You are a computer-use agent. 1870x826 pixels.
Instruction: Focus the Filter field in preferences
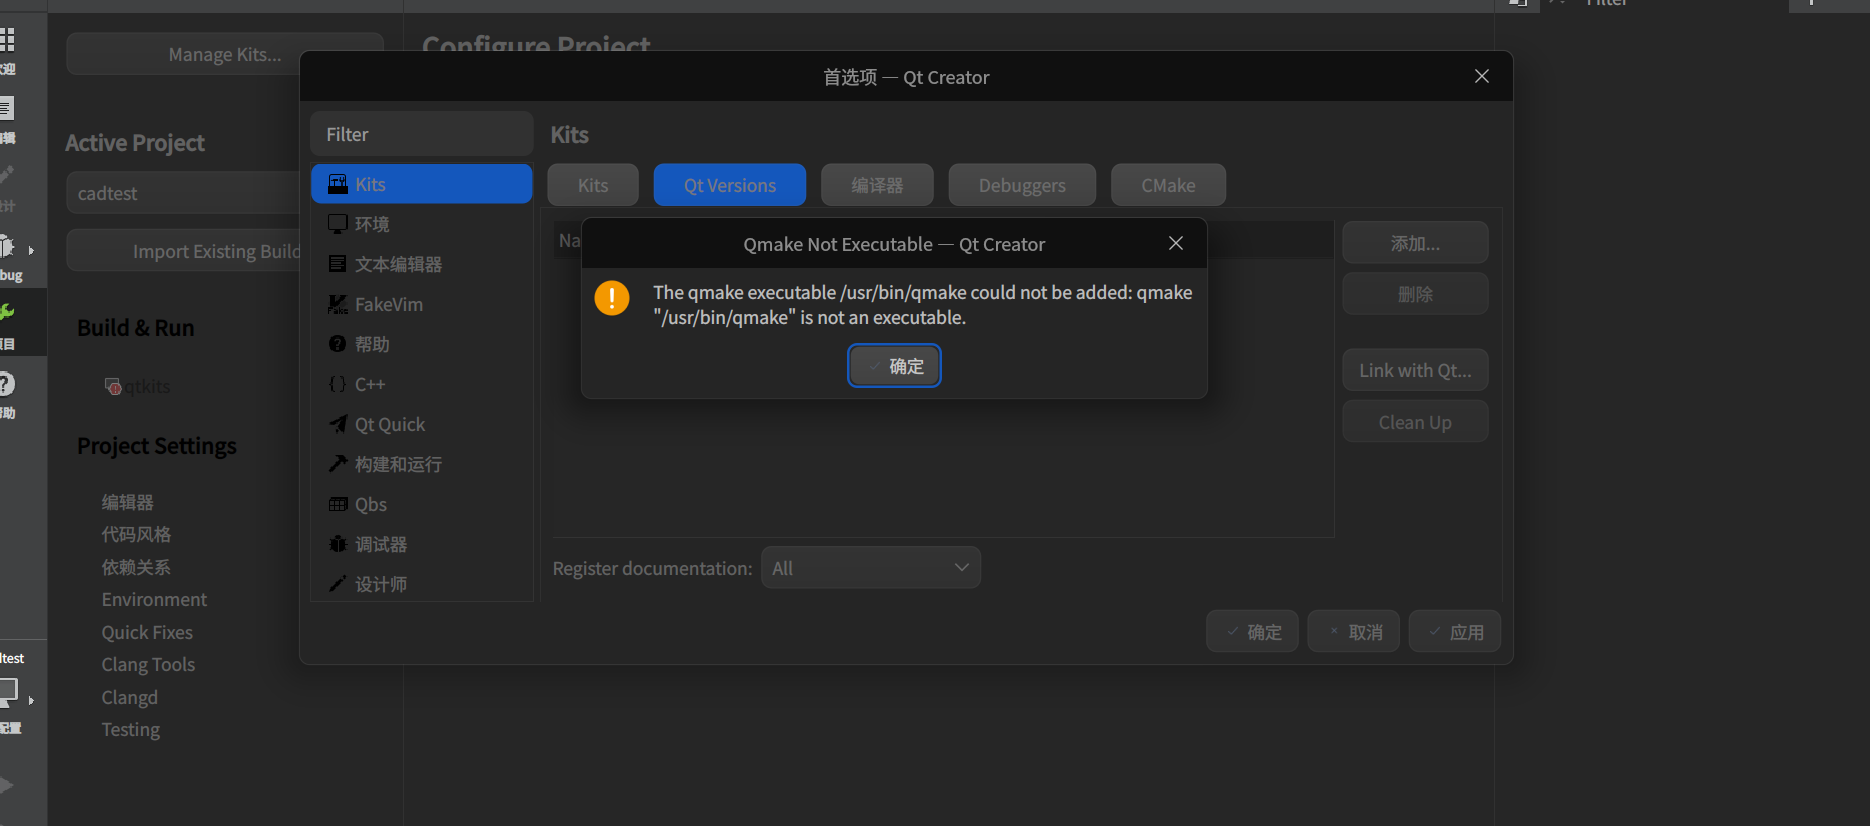[x=422, y=134]
